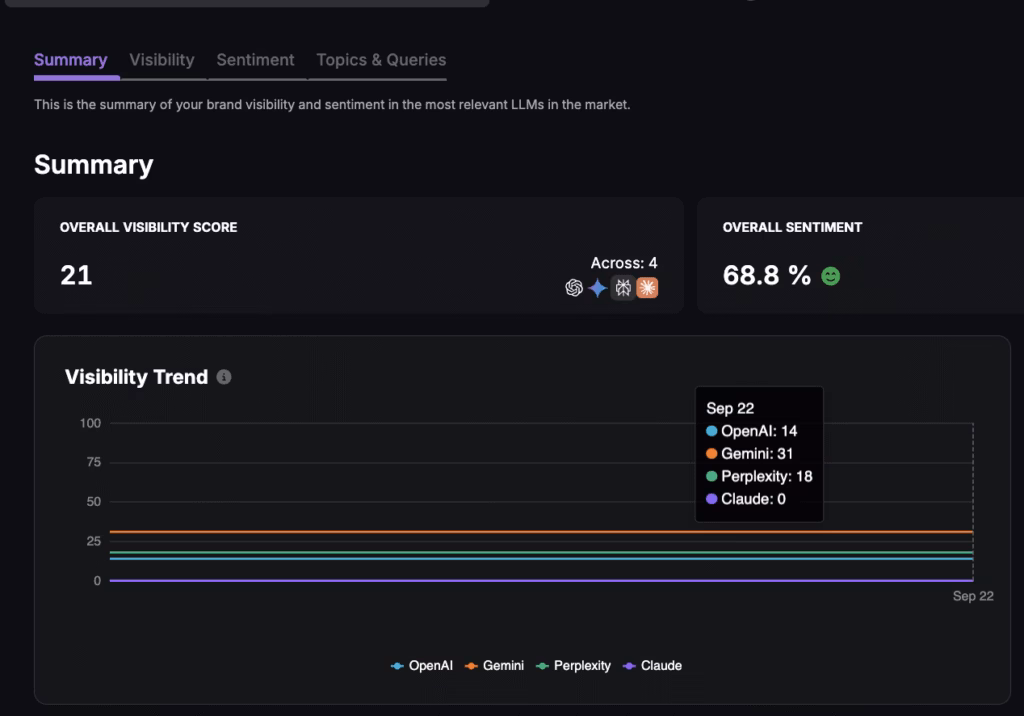
Task: Open the Summary tab
Action: coord(70,60)
